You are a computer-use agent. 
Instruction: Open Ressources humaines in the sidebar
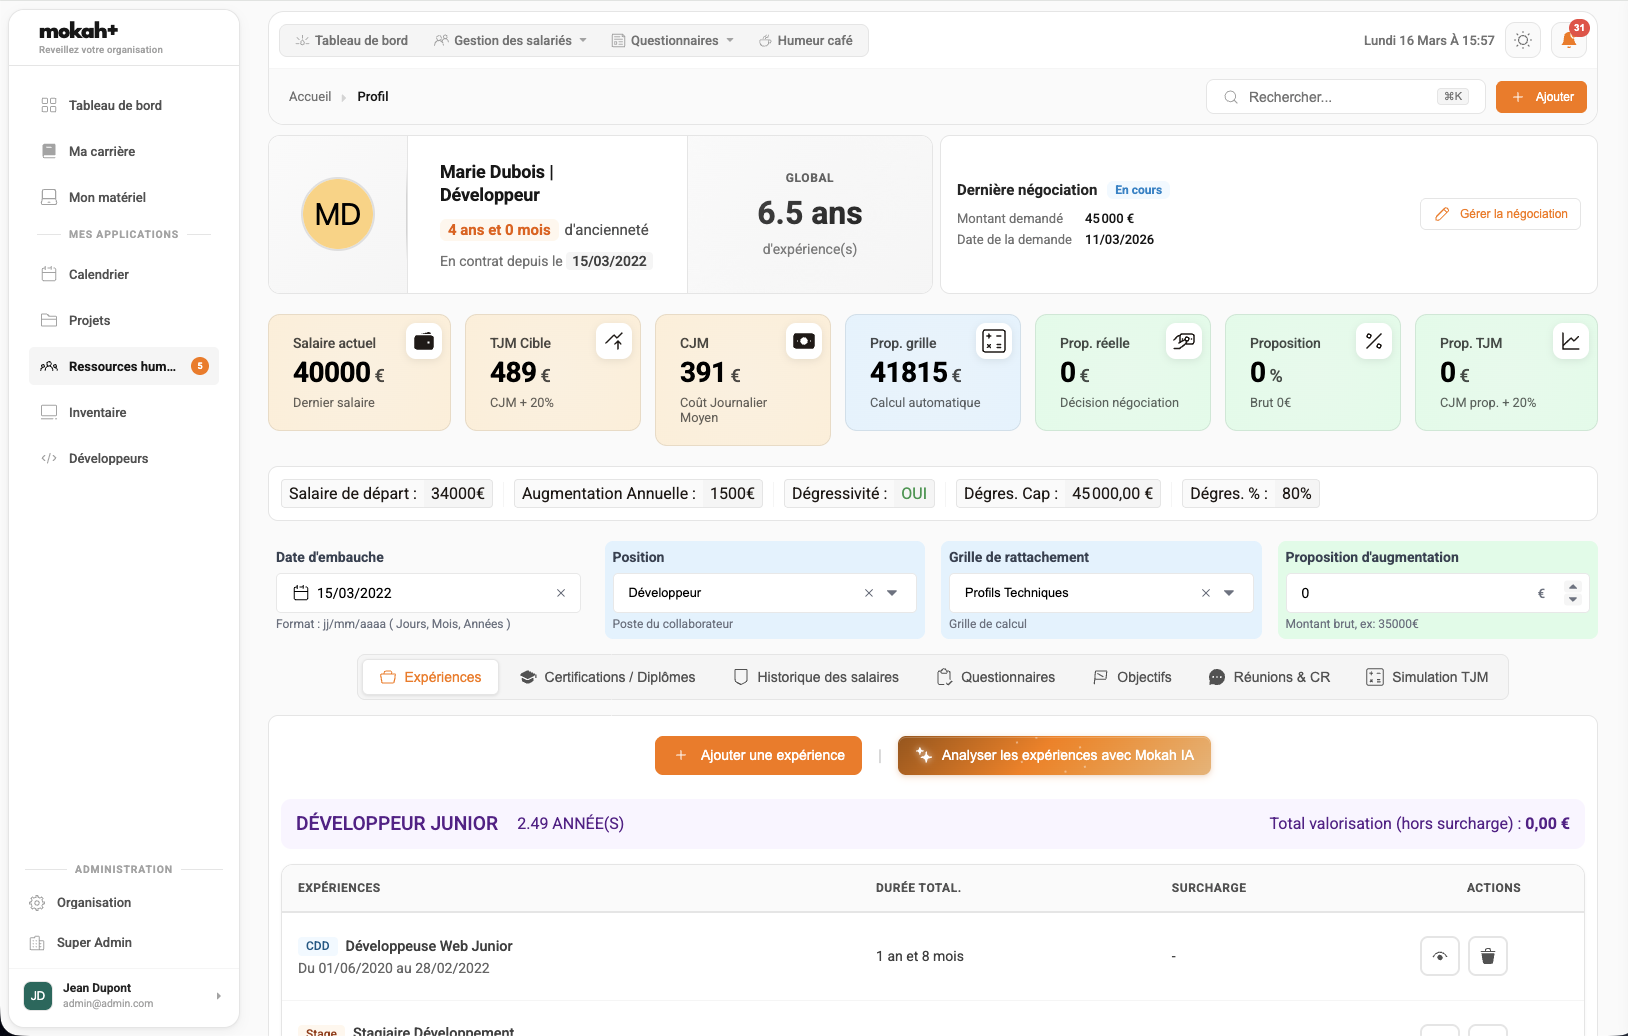124,366
